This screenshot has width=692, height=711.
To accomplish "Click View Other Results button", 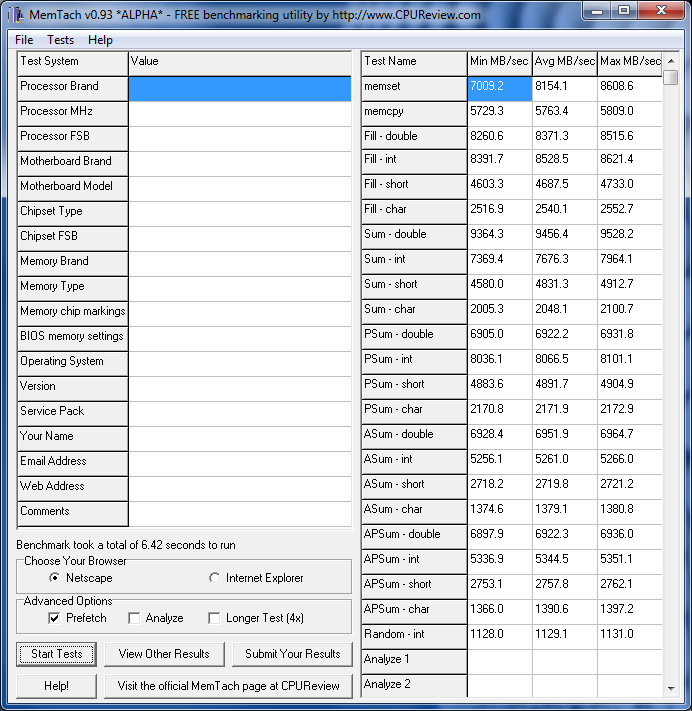I will [164, 654].
